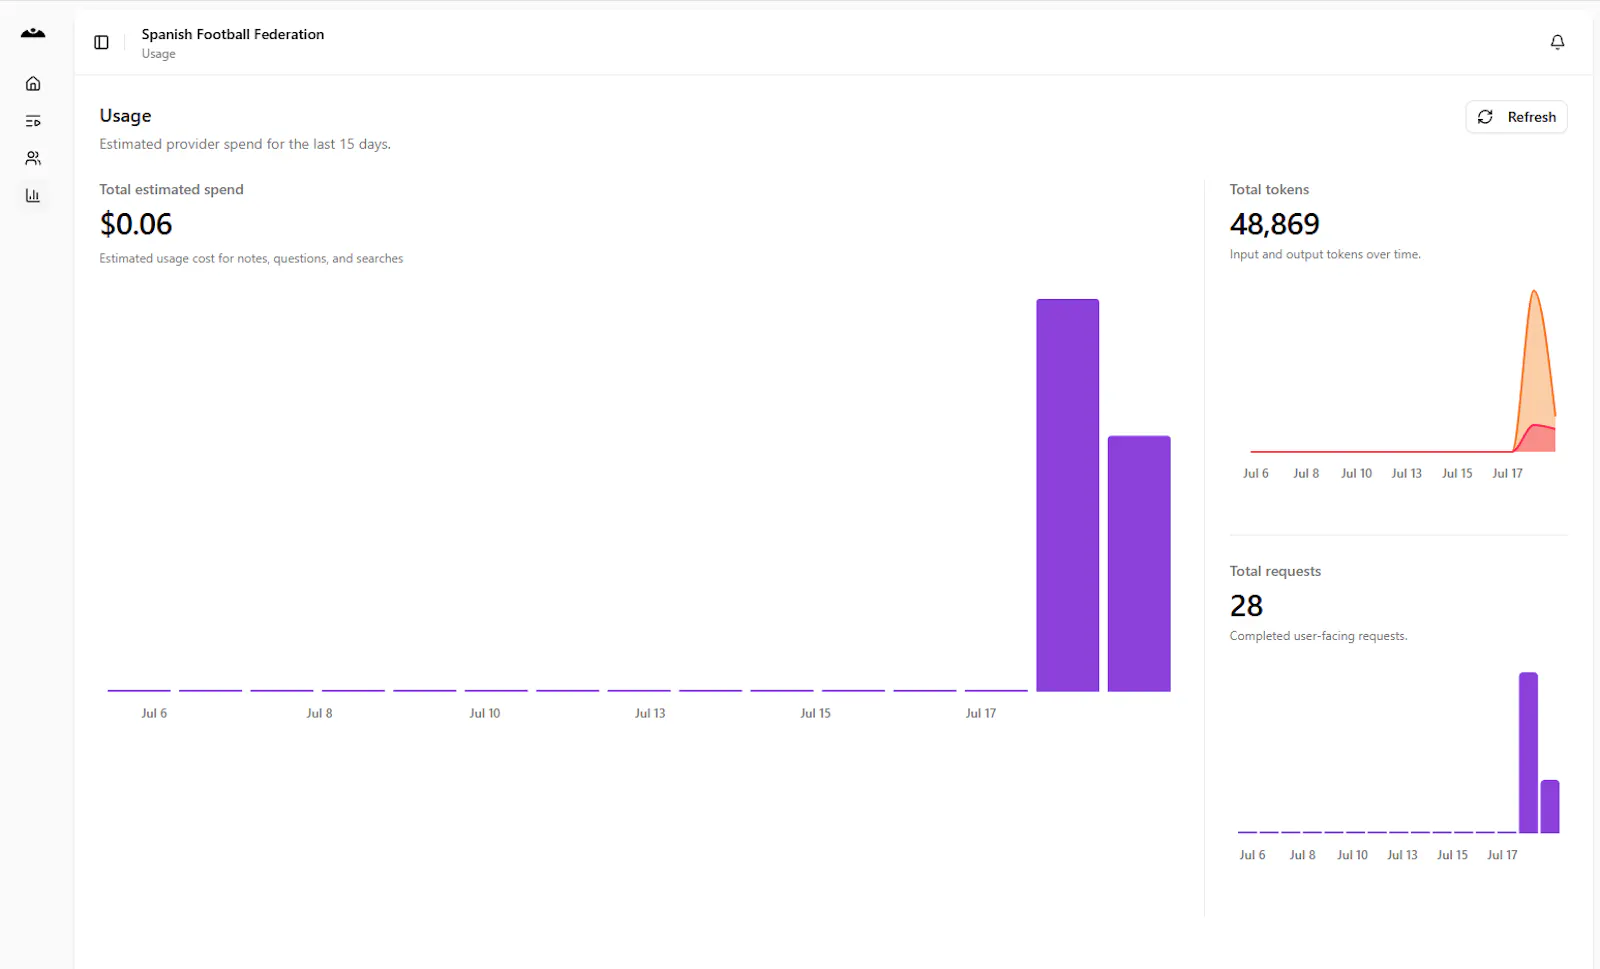This screenshot has width=1600, height=969.
Task: Click Jul 17 label under tokens chart
Action: click(x=1507, y=473)
